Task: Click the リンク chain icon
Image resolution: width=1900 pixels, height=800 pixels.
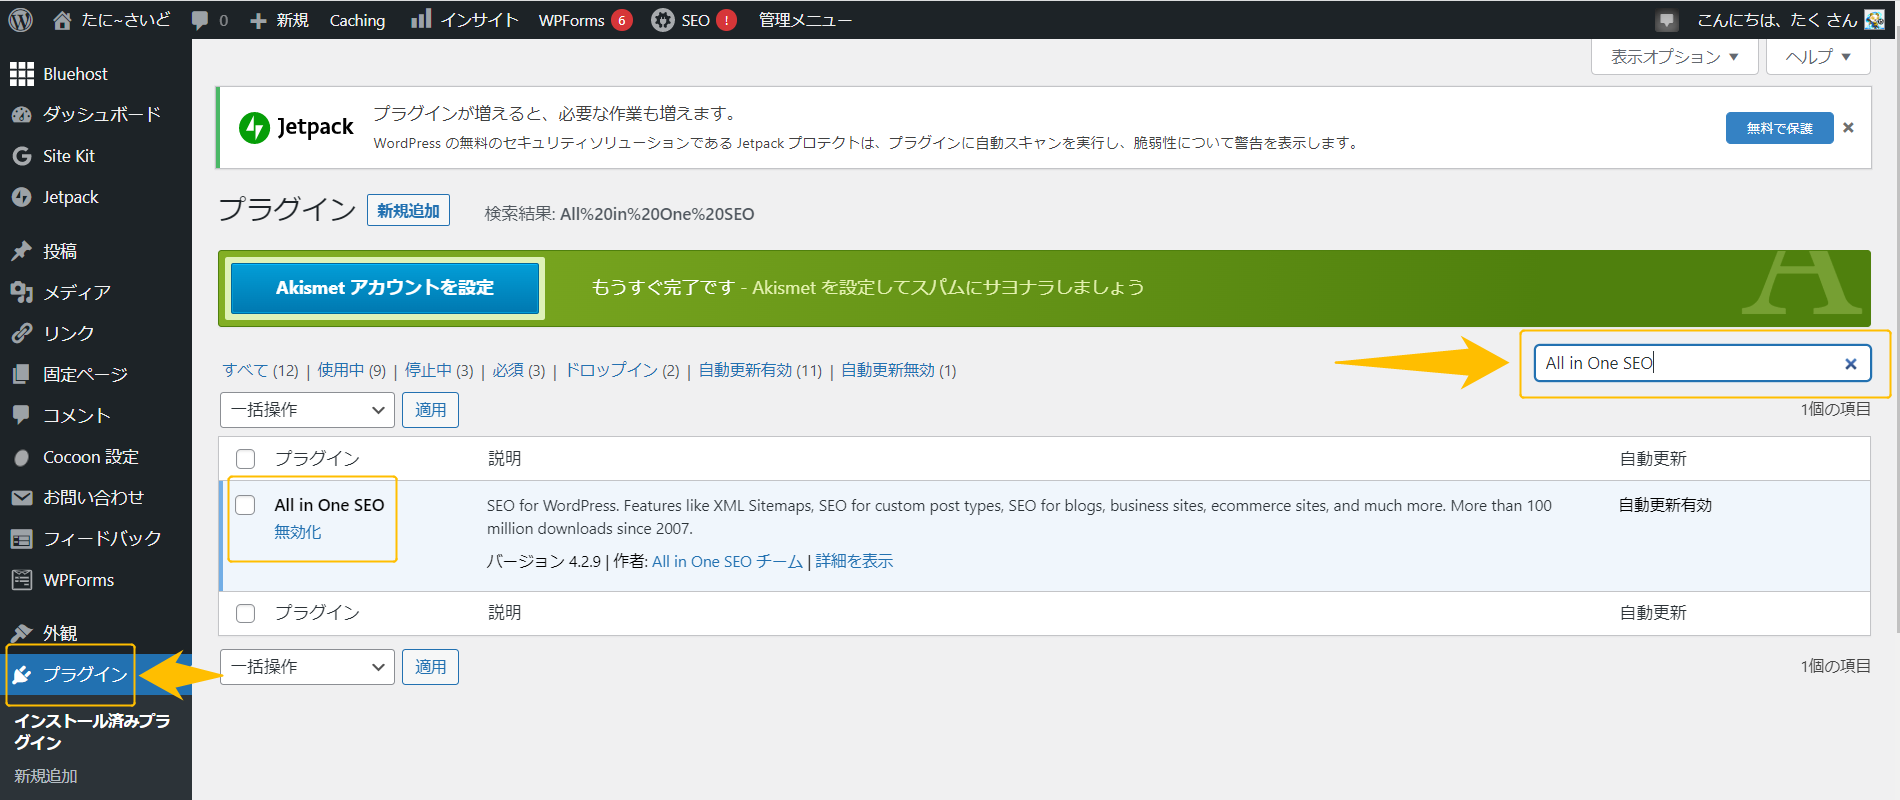Action: click(22, 333)
